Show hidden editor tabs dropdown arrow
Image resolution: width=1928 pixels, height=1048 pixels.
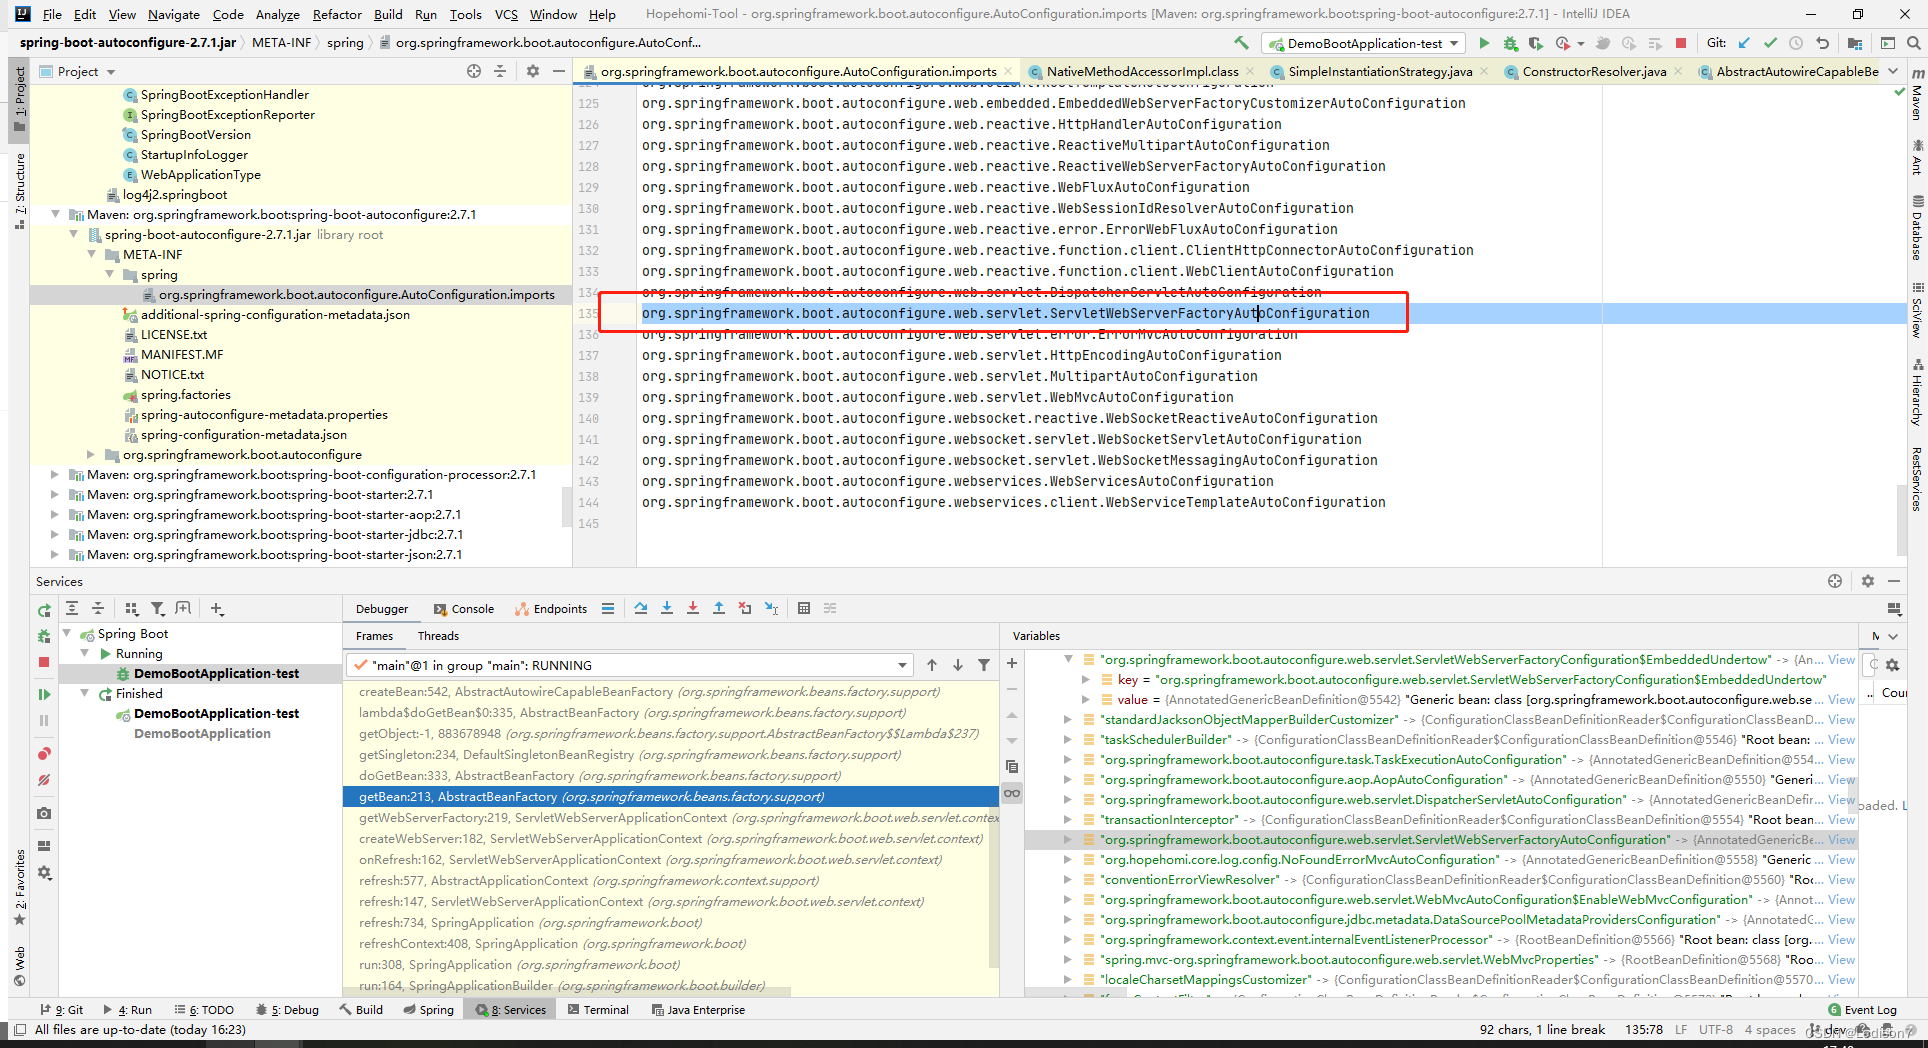coord(1893,71)
